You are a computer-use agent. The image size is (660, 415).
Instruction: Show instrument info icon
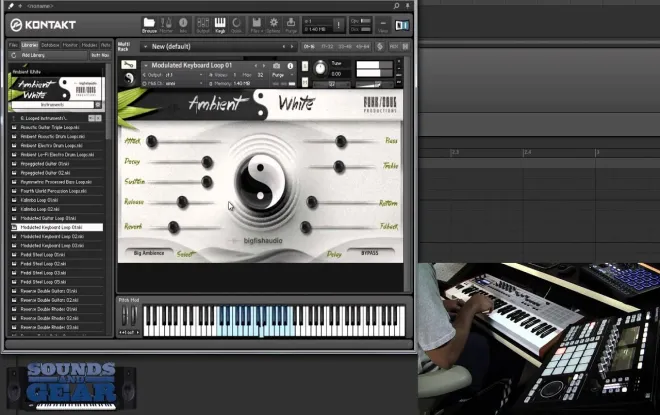pyautogui.click(x=290, y=66)
